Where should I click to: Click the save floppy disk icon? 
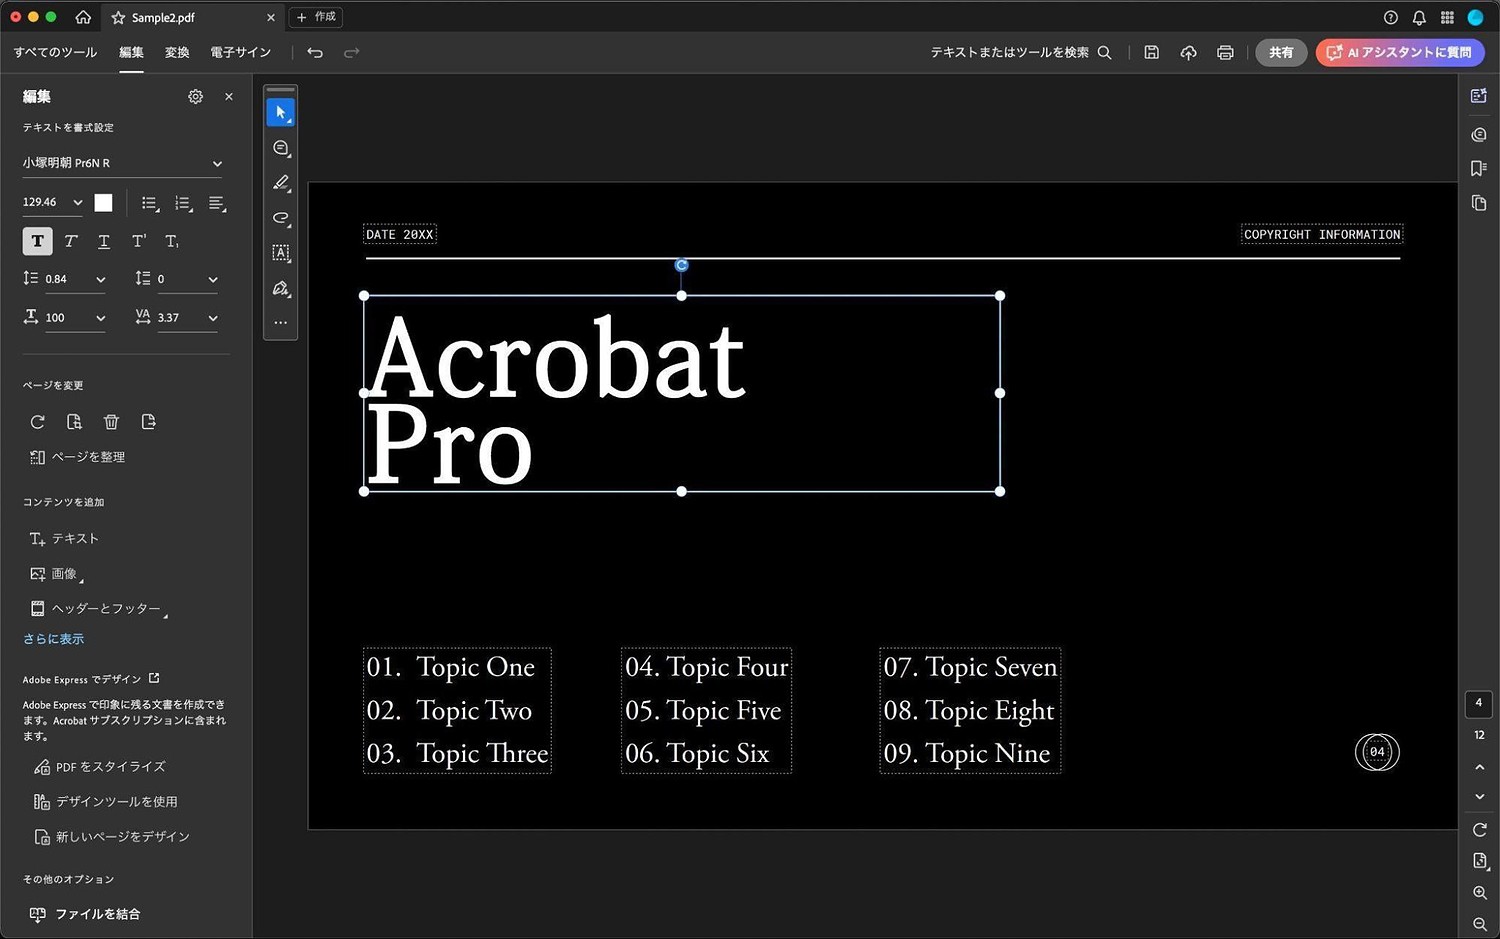(x=1152, y=53)
